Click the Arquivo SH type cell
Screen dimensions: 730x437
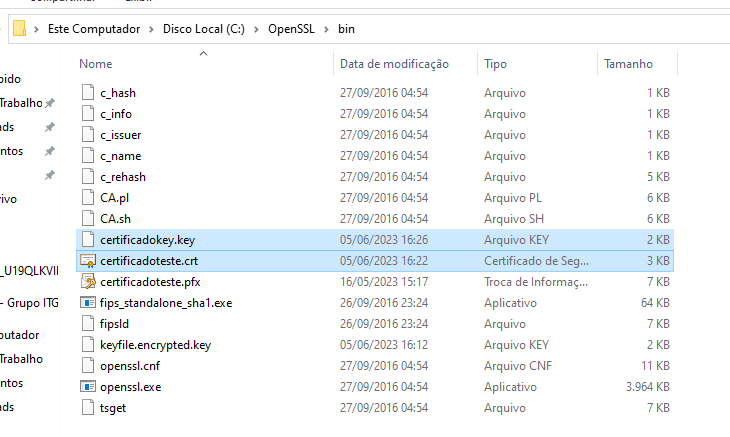(514, 219)
